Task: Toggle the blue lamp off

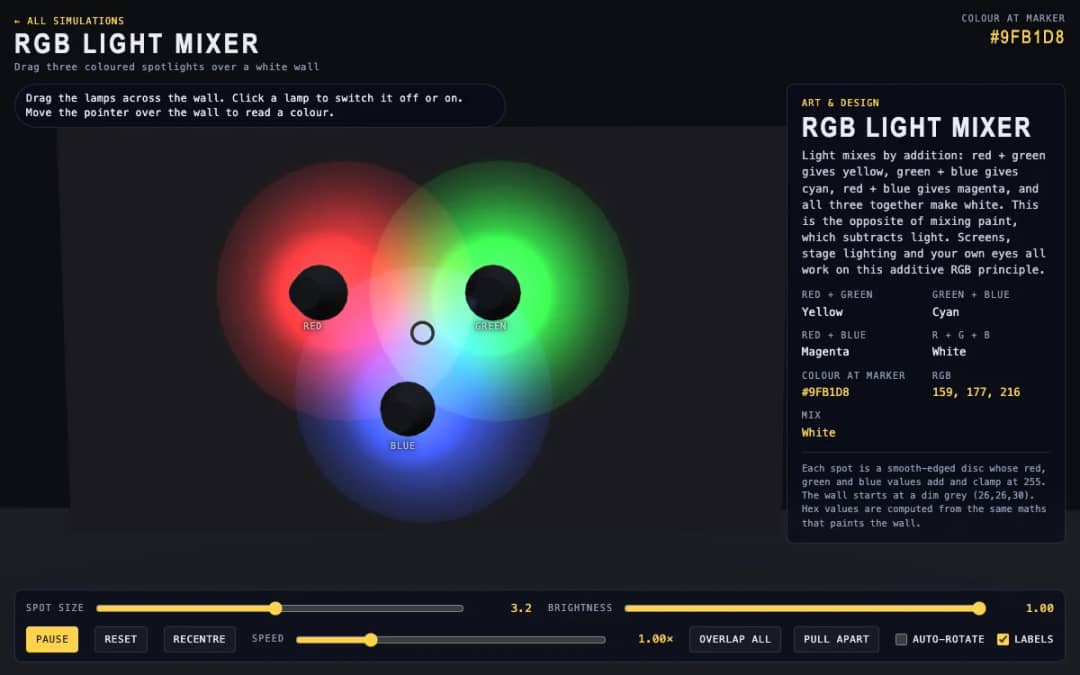Action: point(407,409)
